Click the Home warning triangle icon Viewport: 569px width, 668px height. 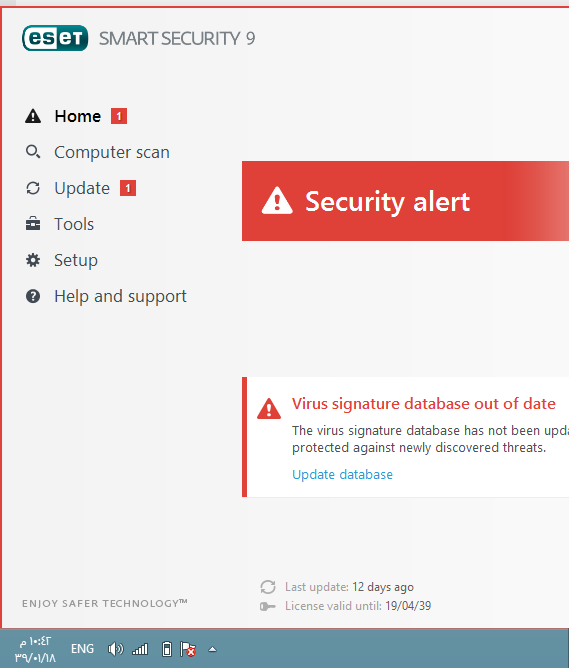click(33, 116)
